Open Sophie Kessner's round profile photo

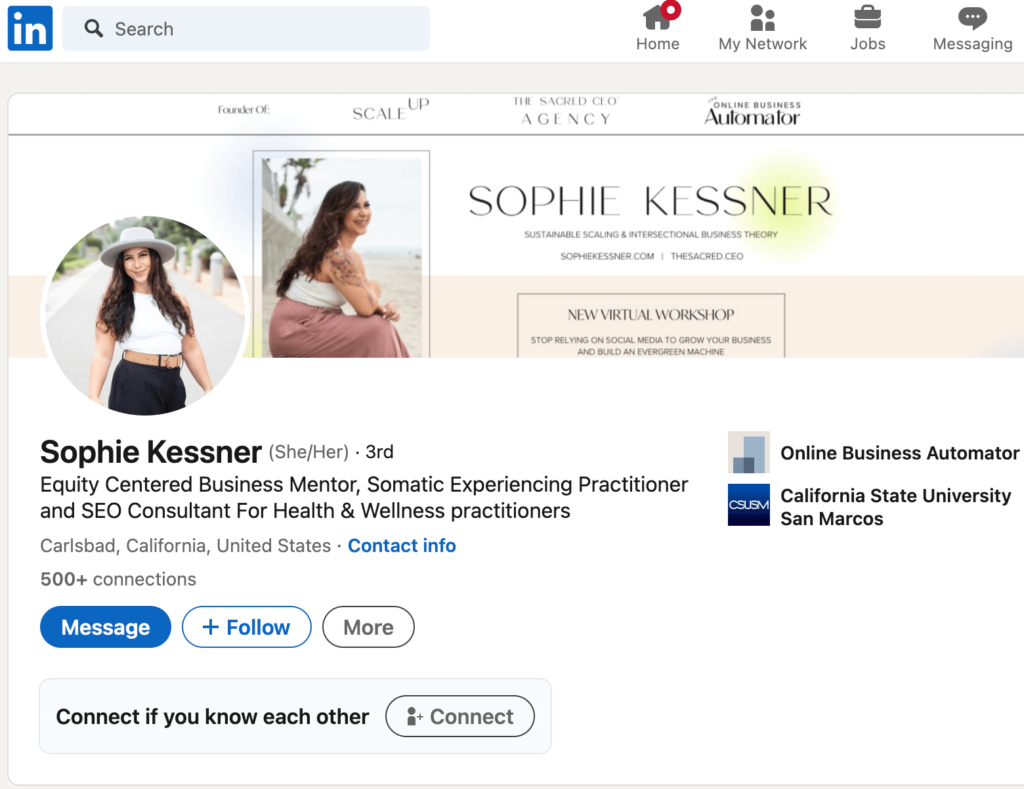(144, 315)
